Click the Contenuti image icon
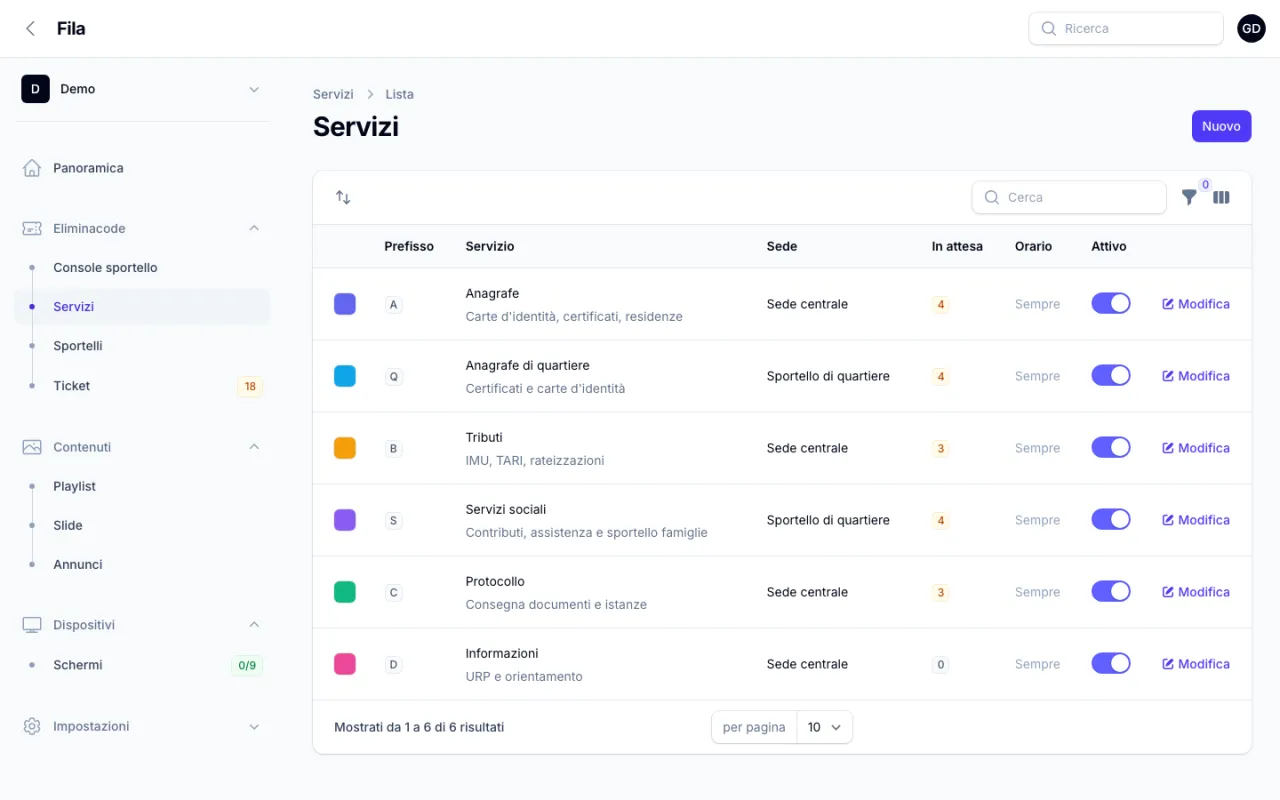Screen dimensions: 1280x800 pos(32,447)
